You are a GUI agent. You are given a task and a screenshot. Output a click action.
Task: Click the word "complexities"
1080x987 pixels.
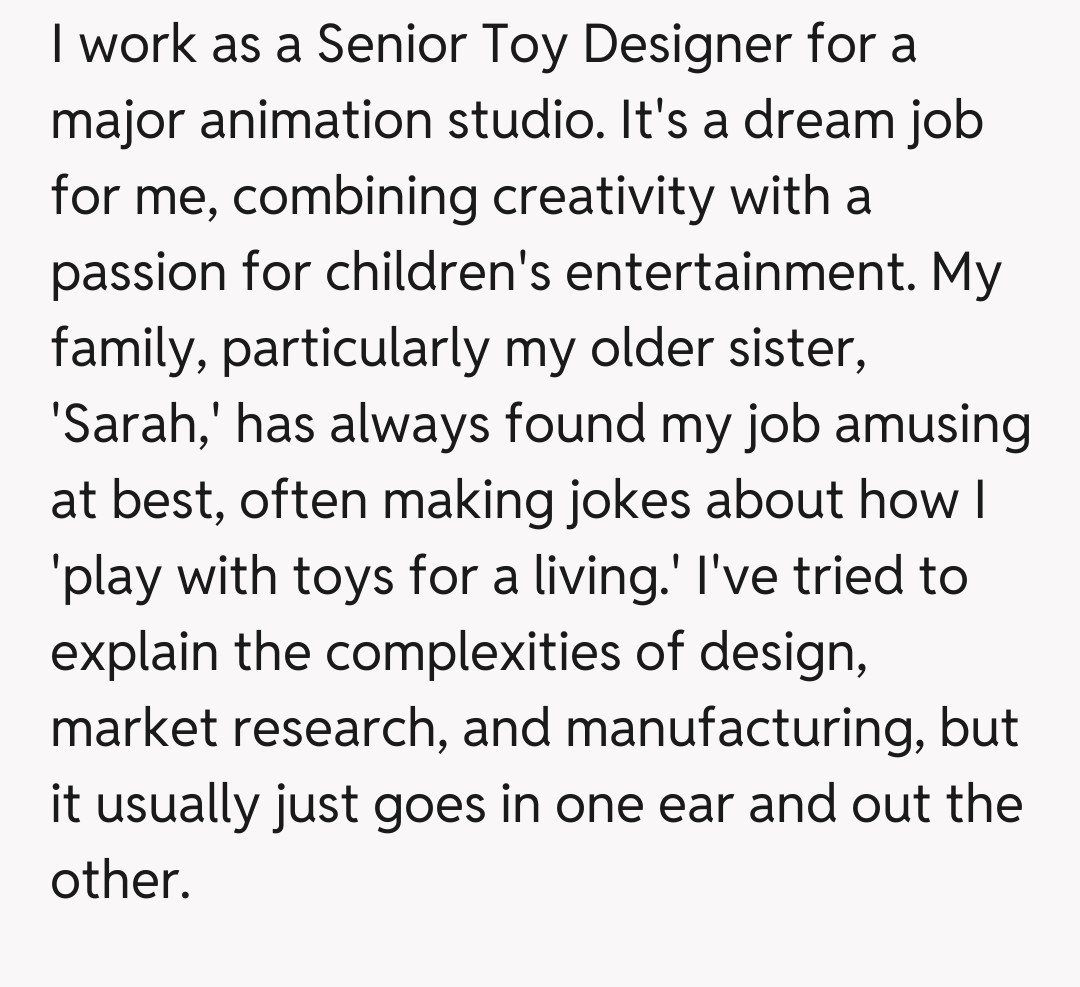502,653
